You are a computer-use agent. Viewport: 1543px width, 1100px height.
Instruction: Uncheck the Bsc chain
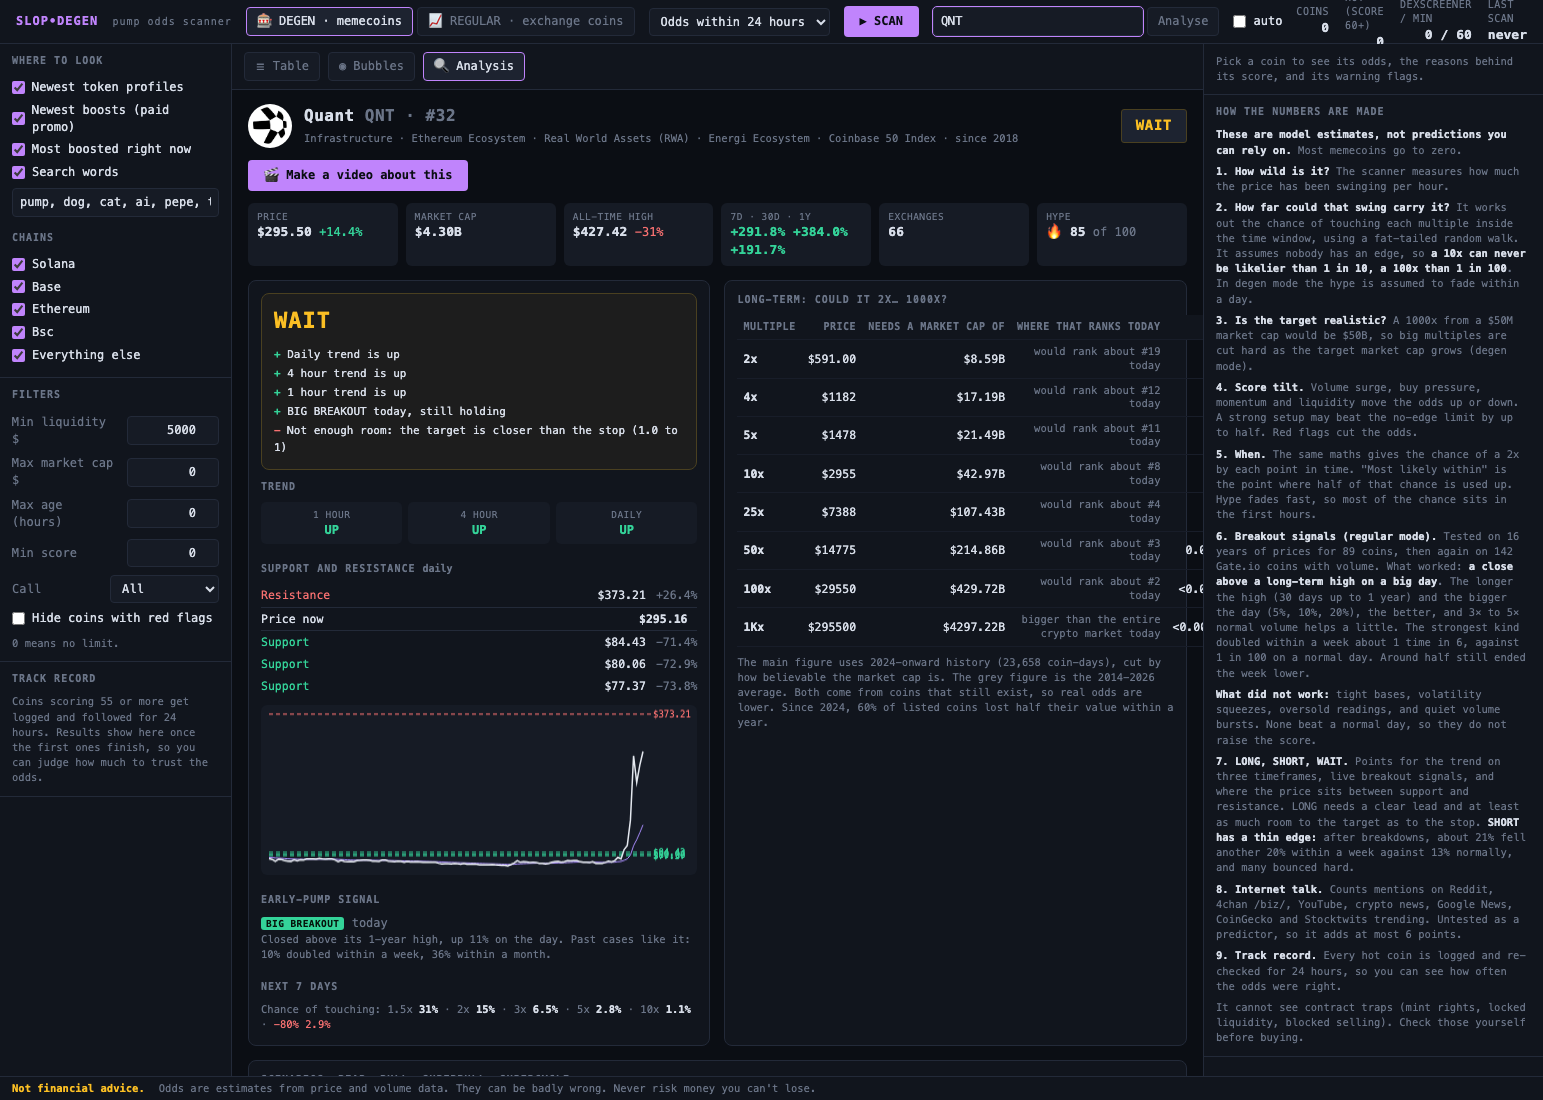coord(18,332)
